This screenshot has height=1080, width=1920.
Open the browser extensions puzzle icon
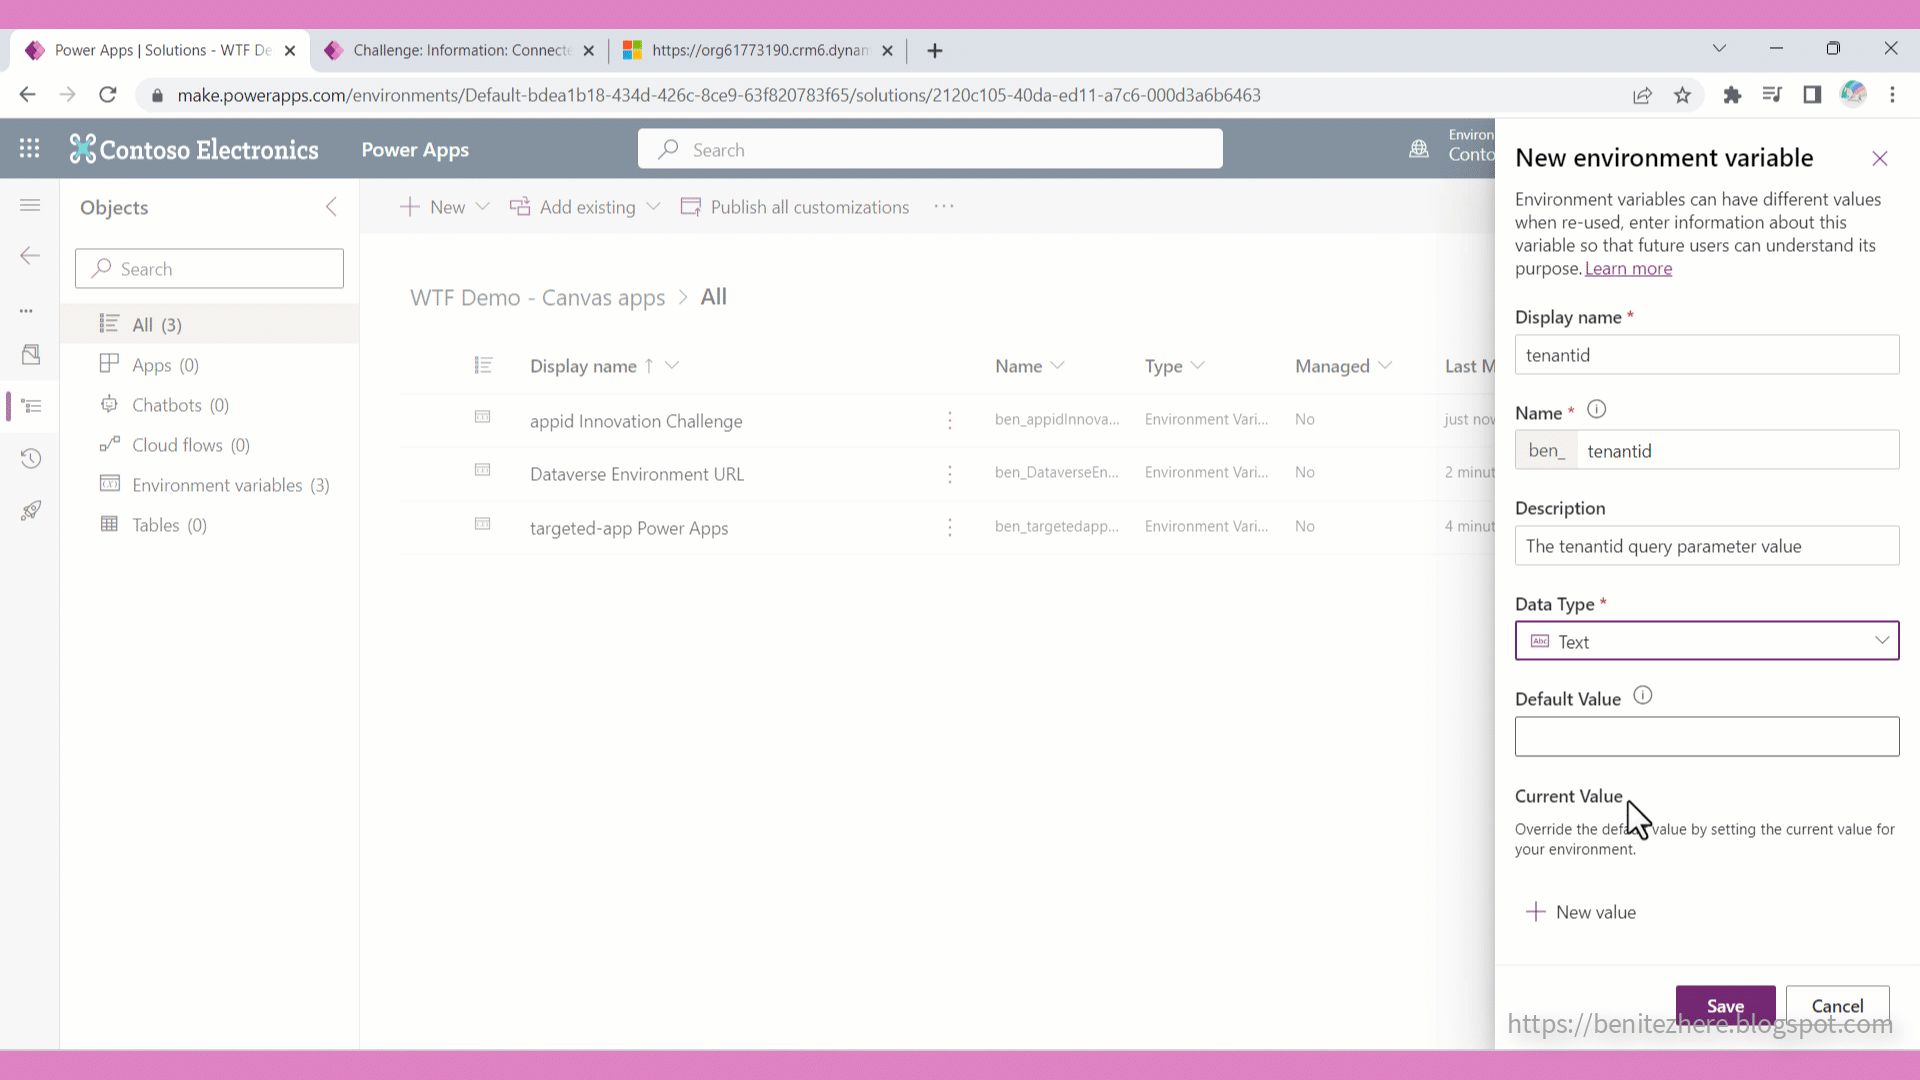pos(1732,95)
